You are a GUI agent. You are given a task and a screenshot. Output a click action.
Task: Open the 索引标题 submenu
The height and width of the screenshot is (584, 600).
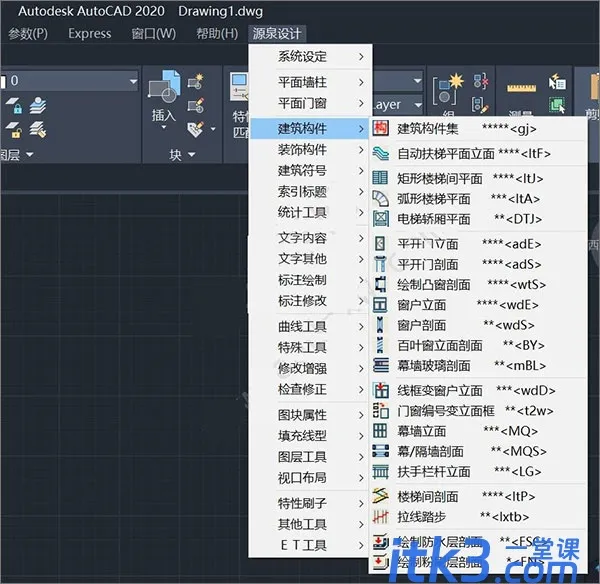[x=310, y=192]
